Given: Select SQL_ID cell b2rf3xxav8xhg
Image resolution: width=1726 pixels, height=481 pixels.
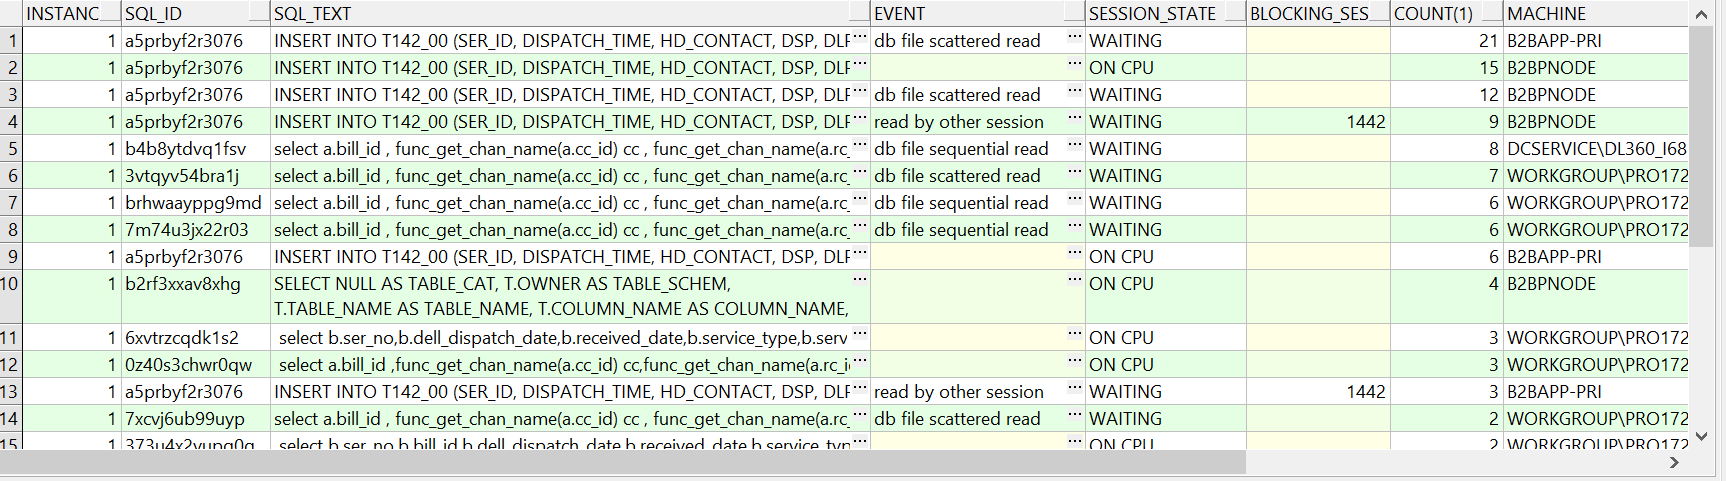Looking at the screenshot, I should click(196, 297).
